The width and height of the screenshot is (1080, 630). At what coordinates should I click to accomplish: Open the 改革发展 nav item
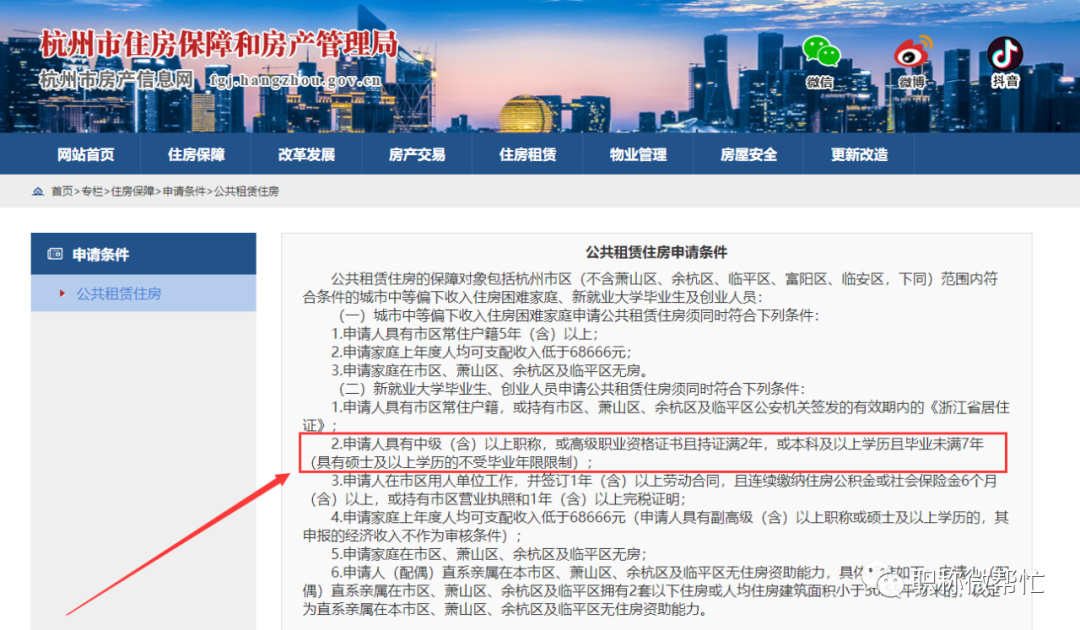(x=307, y=154)
